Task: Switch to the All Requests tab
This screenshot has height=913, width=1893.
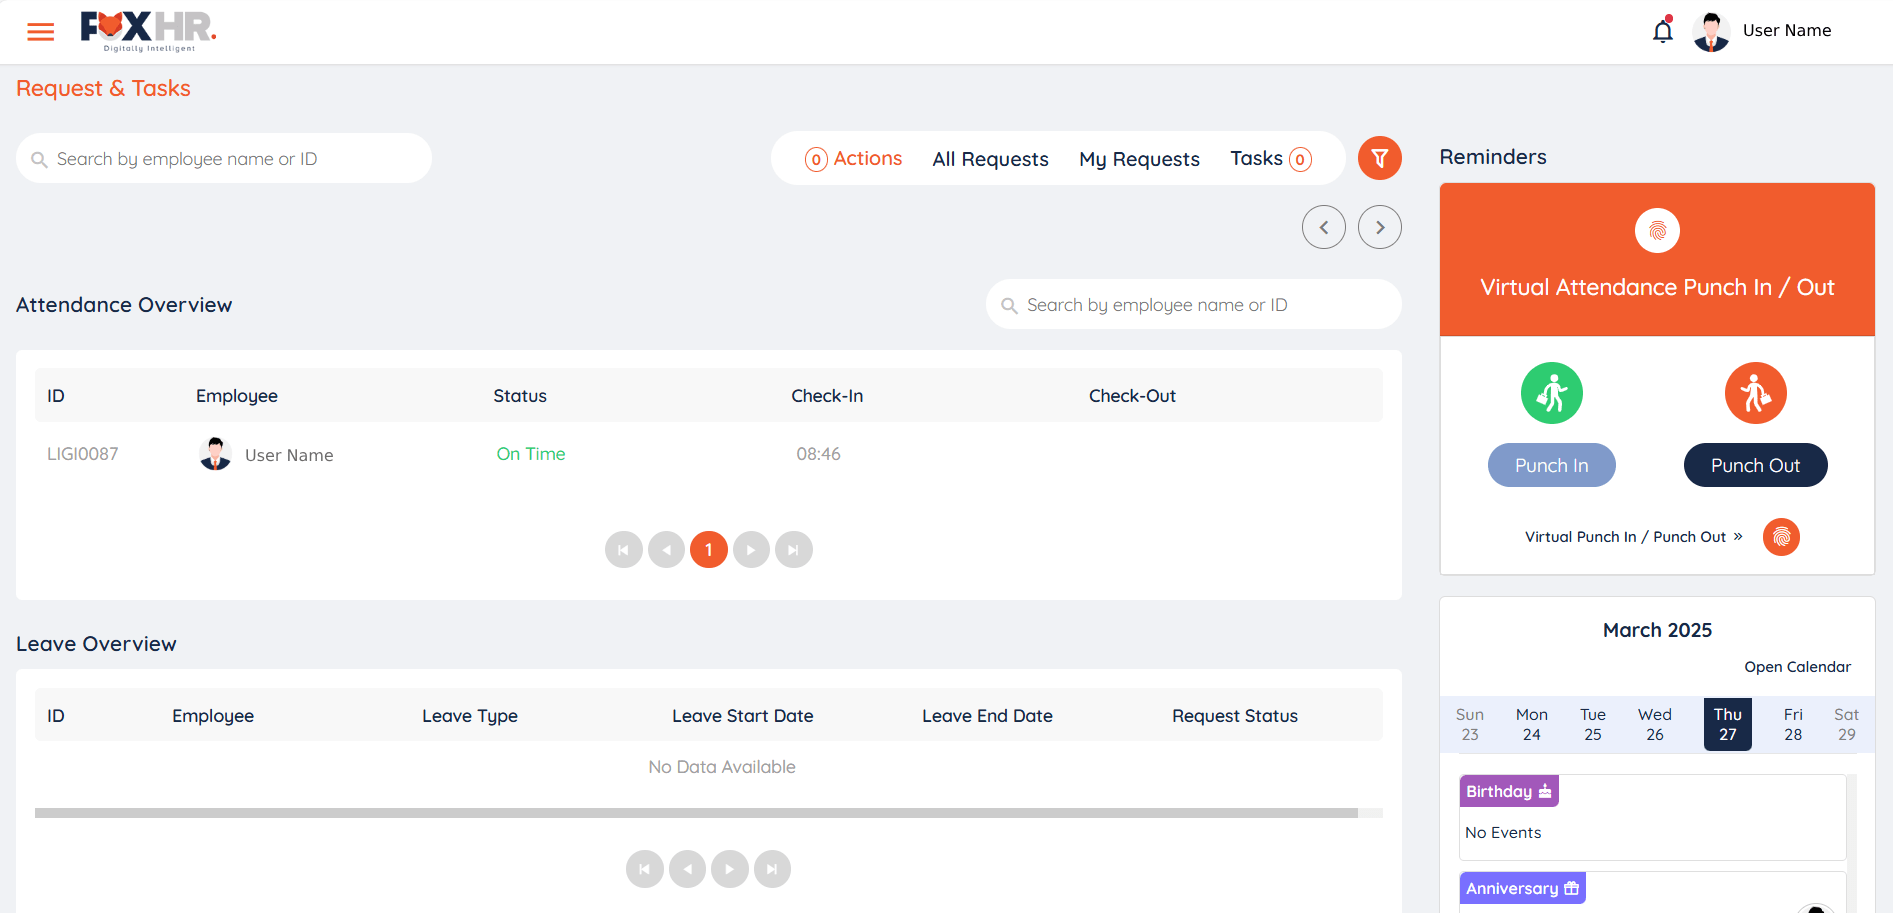Action: point(990,159)
